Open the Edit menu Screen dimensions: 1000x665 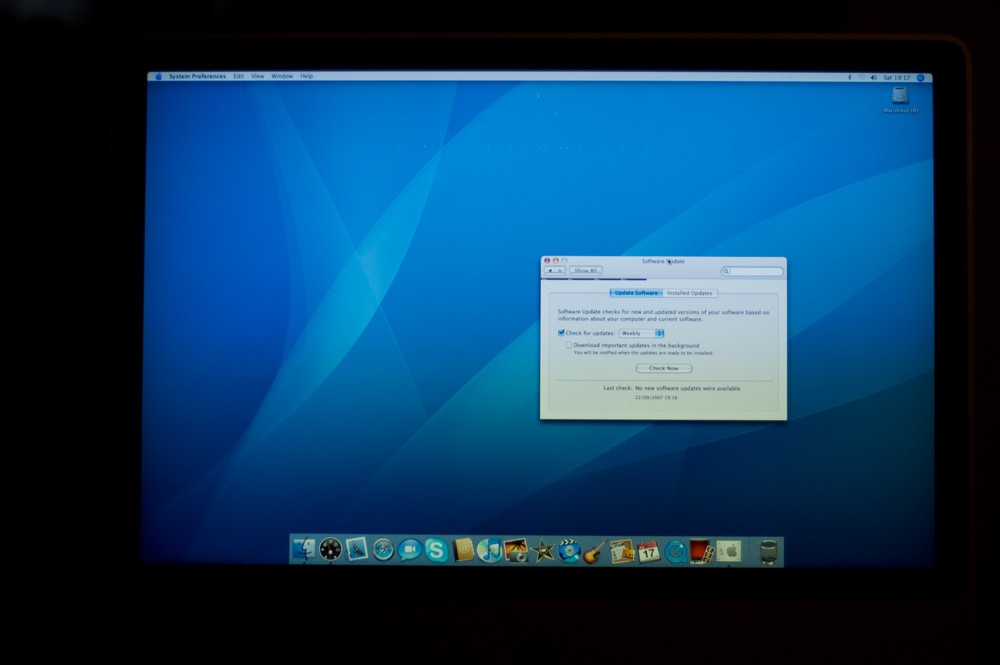click(239, 77)
